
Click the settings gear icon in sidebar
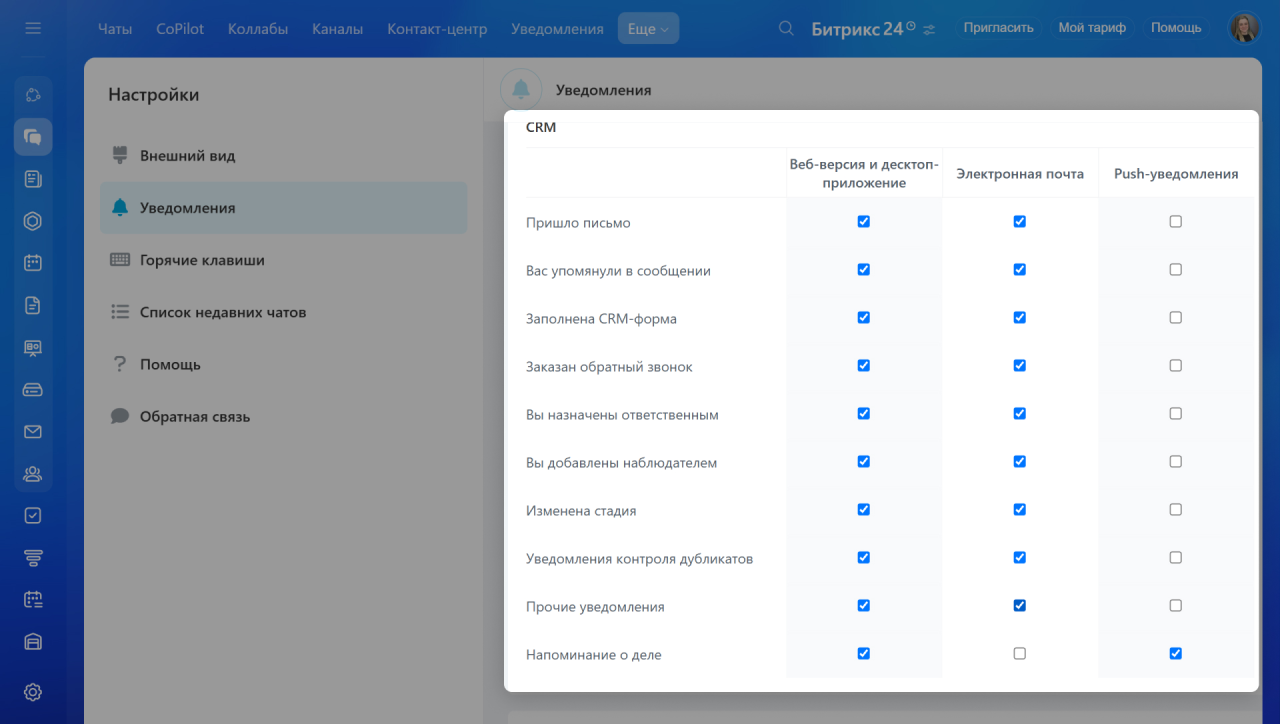pos(33,692)
